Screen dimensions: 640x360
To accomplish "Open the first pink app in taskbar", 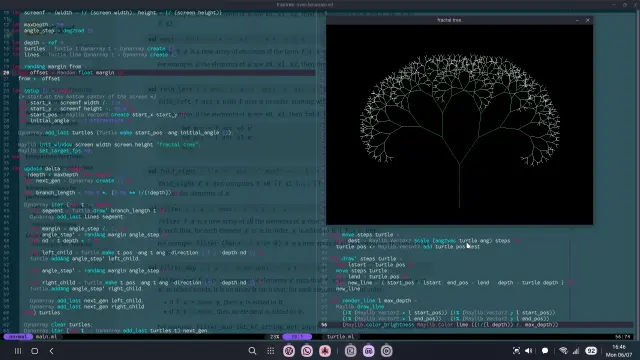I will coord(289,351).
